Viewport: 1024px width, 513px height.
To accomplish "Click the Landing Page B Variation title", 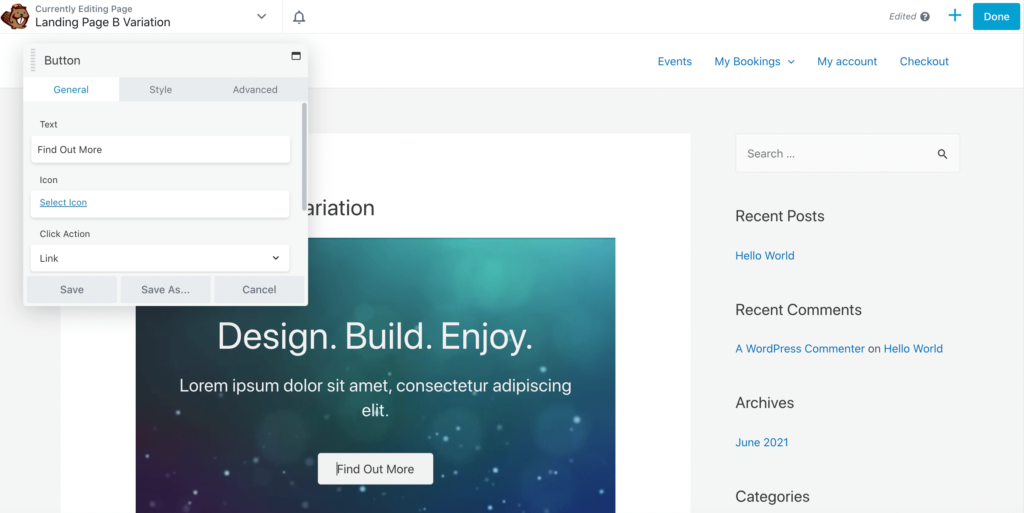I will 103,22.
